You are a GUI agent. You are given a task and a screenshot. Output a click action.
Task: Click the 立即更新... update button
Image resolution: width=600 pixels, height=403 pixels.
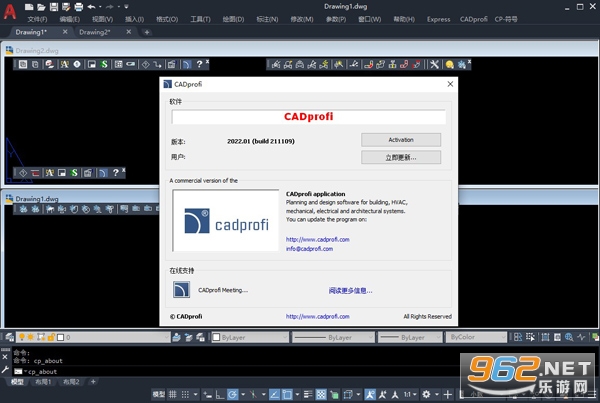[x=401, y=157]
